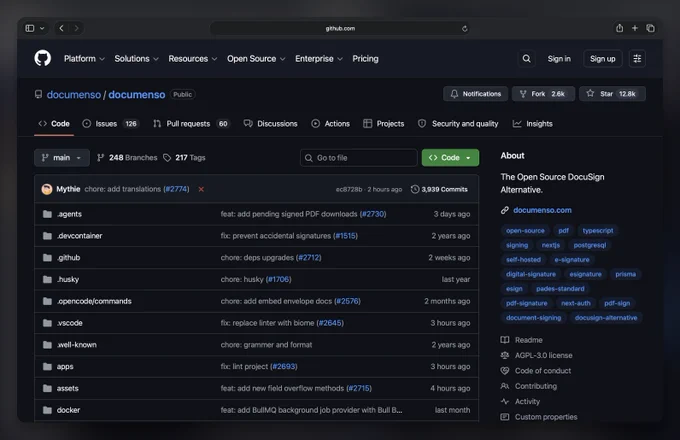
Task: Open the Contributing link in About
Action: click(536, 386)
